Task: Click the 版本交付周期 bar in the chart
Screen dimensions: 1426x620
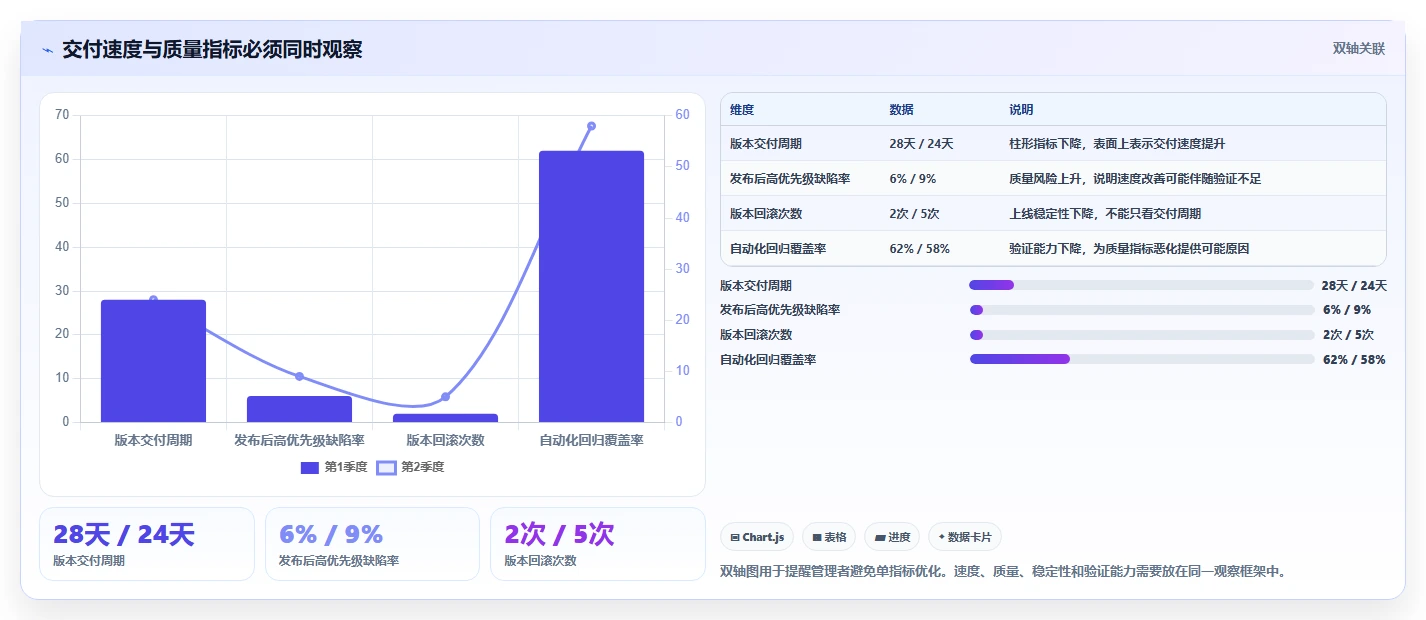Action: (153, 361)
